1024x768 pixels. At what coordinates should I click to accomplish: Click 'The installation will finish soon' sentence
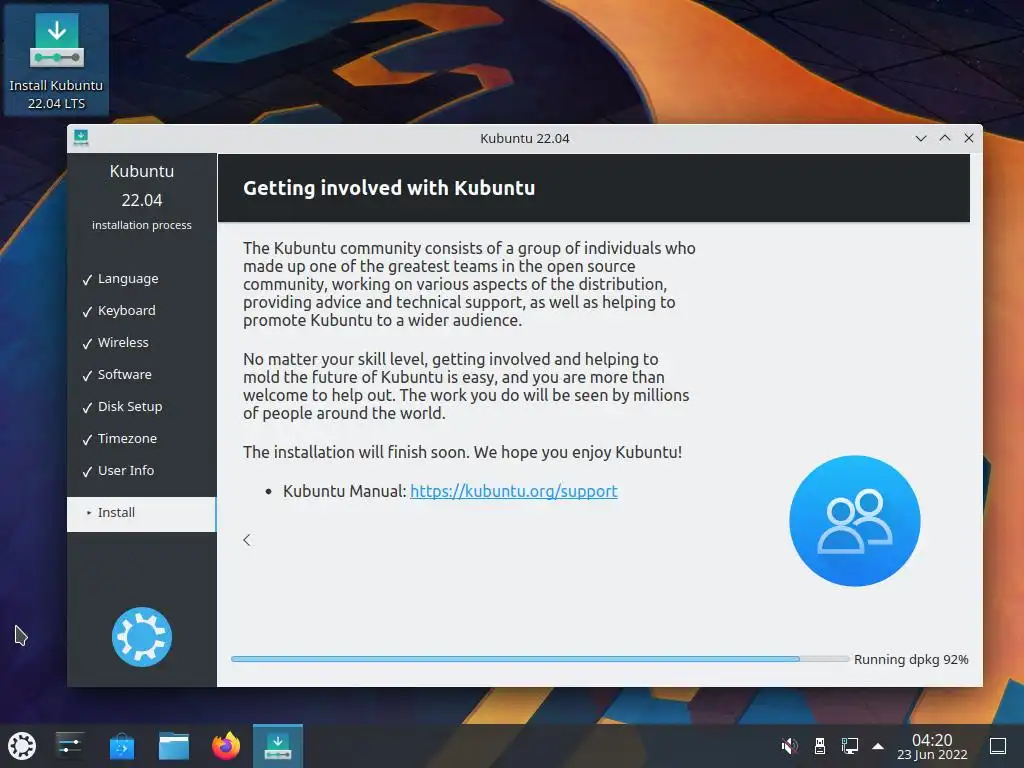356,452
